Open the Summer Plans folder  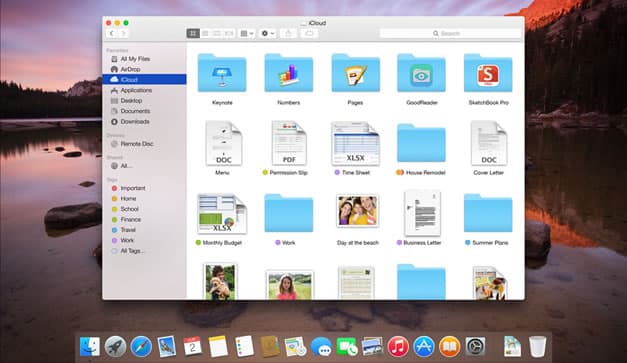(488, 213)
